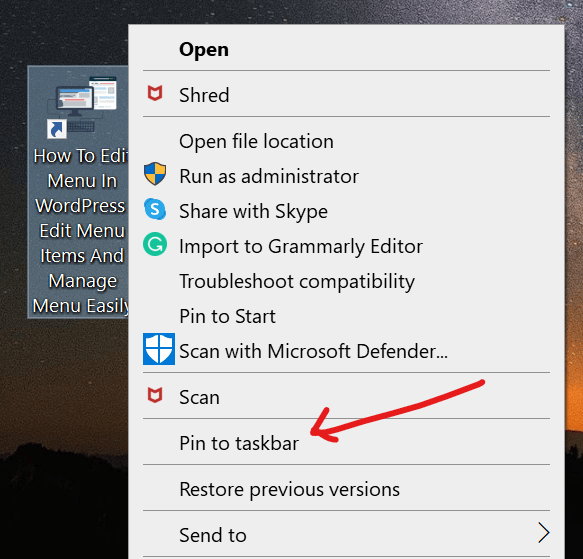The image size is (583, 559).
Task: Click the McAfee icon beside Scan
Action: (155, 395)
